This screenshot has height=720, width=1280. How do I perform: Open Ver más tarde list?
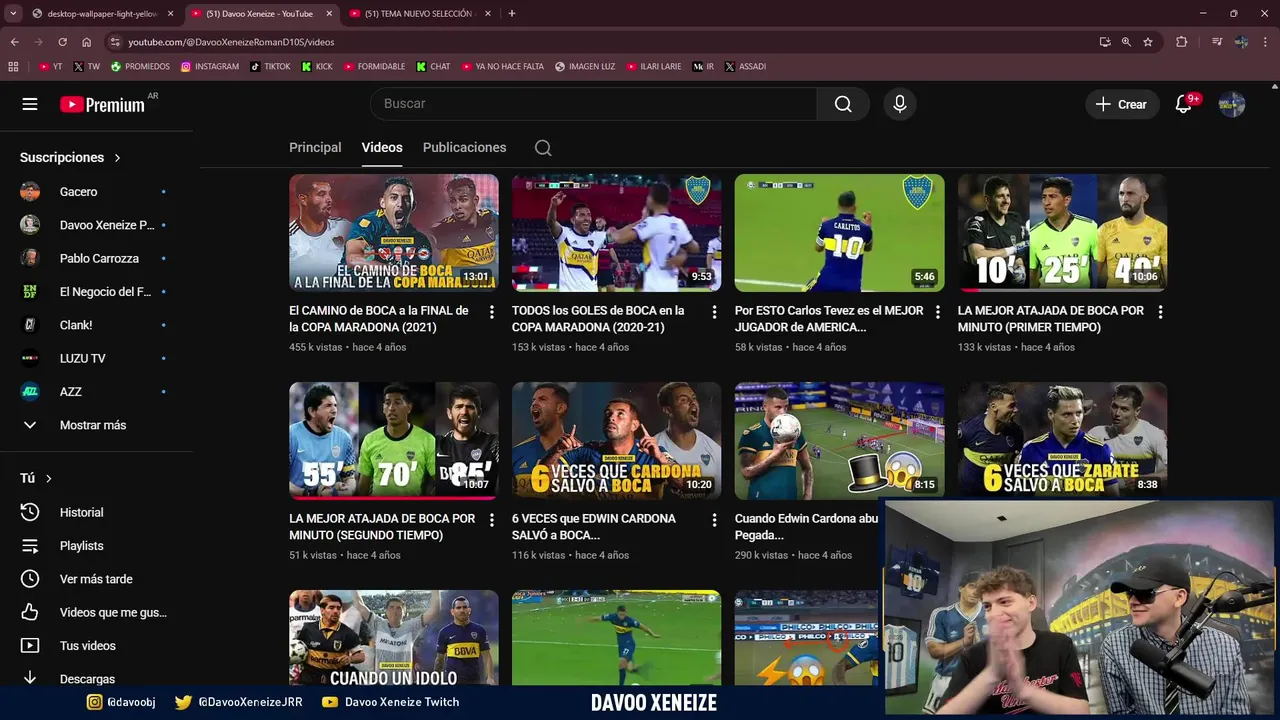97,579
